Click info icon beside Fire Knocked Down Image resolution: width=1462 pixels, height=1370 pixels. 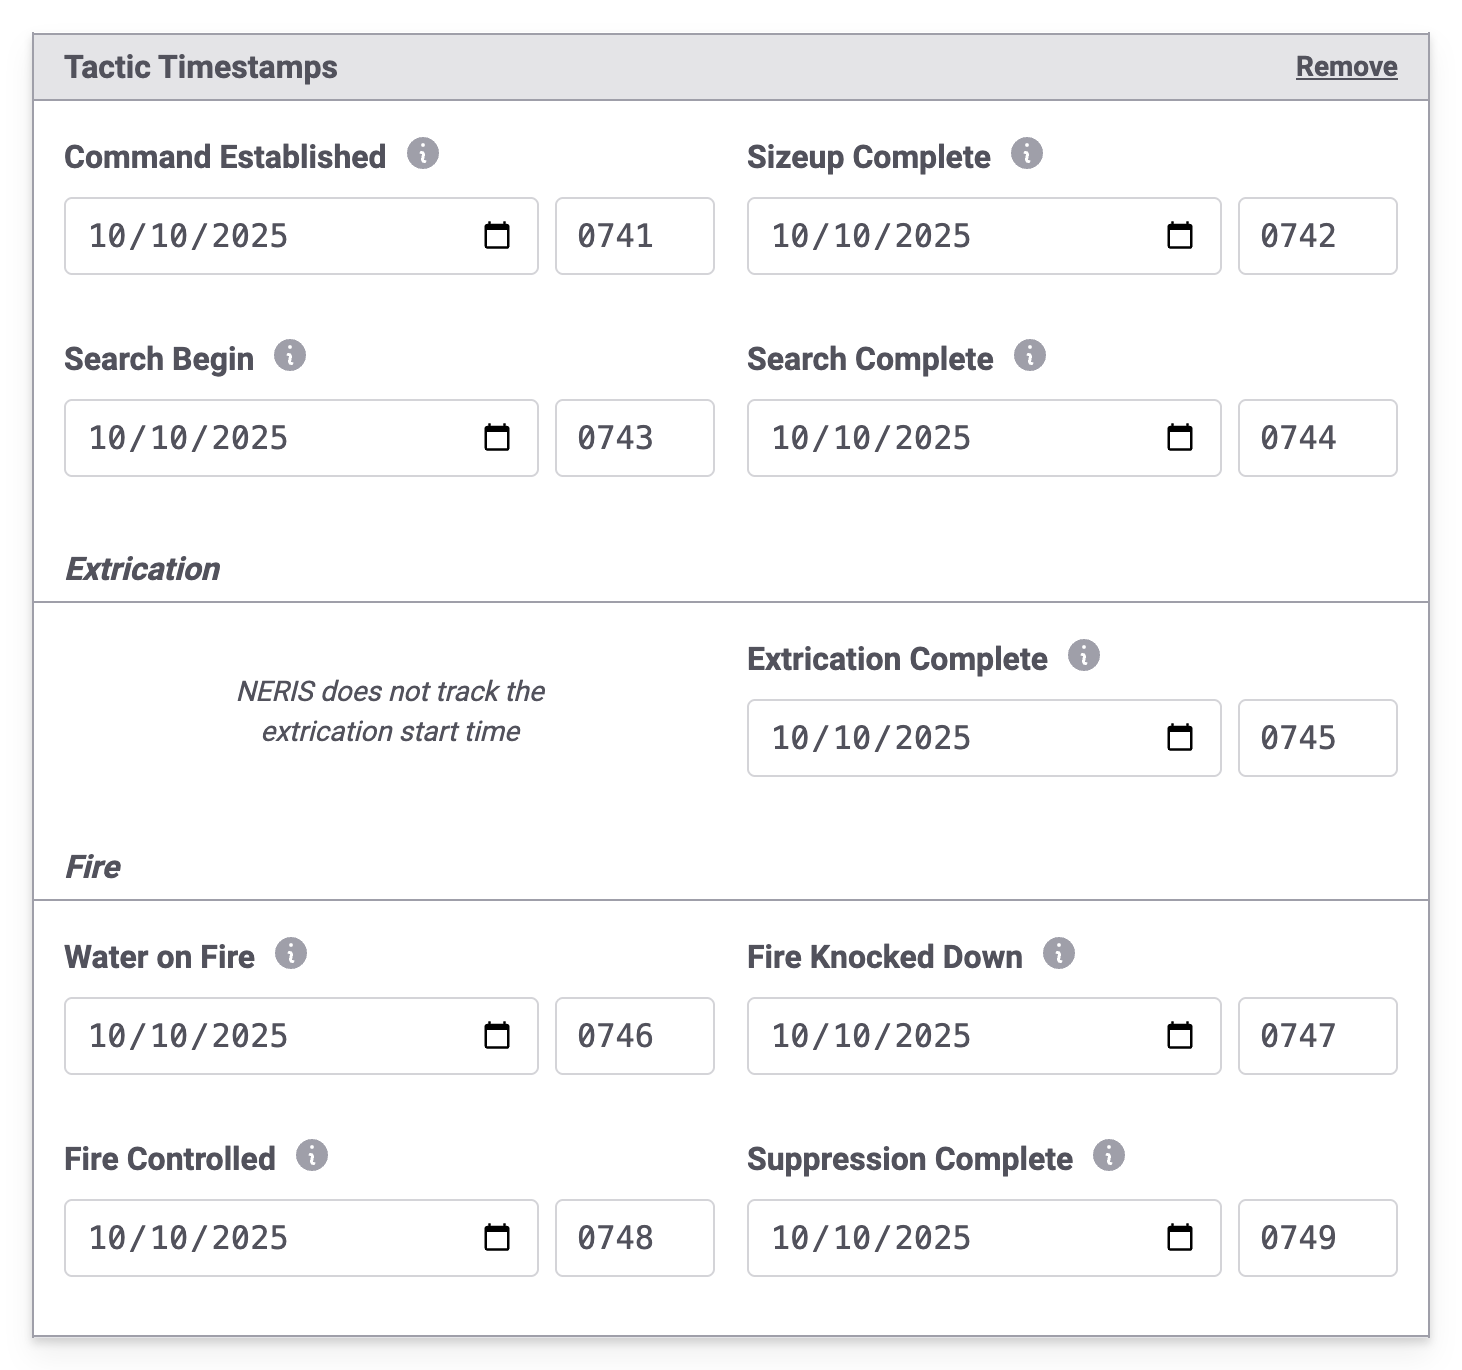(x=1059, y=954)
